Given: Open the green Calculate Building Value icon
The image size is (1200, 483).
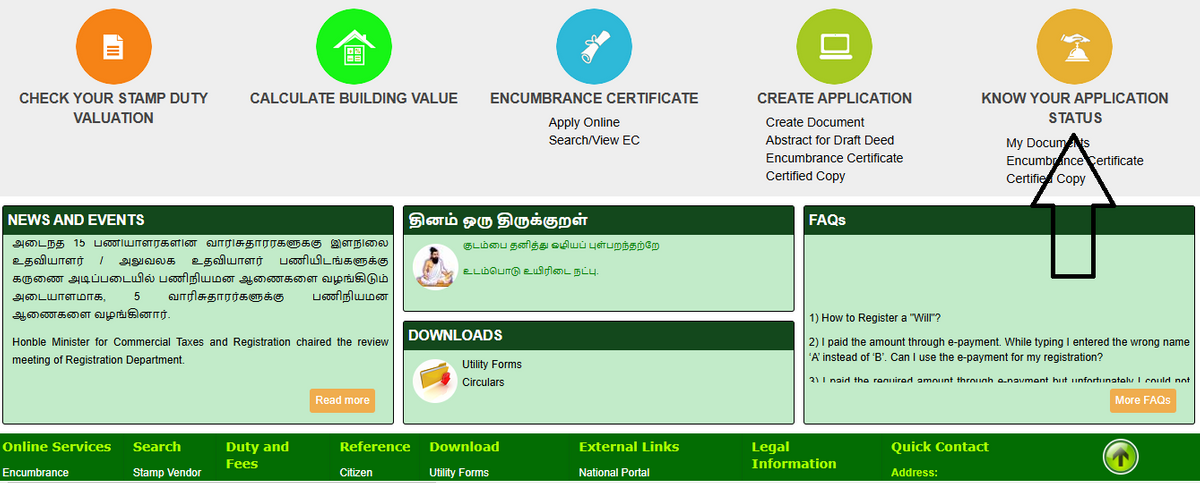Looking at the screenshot, I should pos(353,45).
